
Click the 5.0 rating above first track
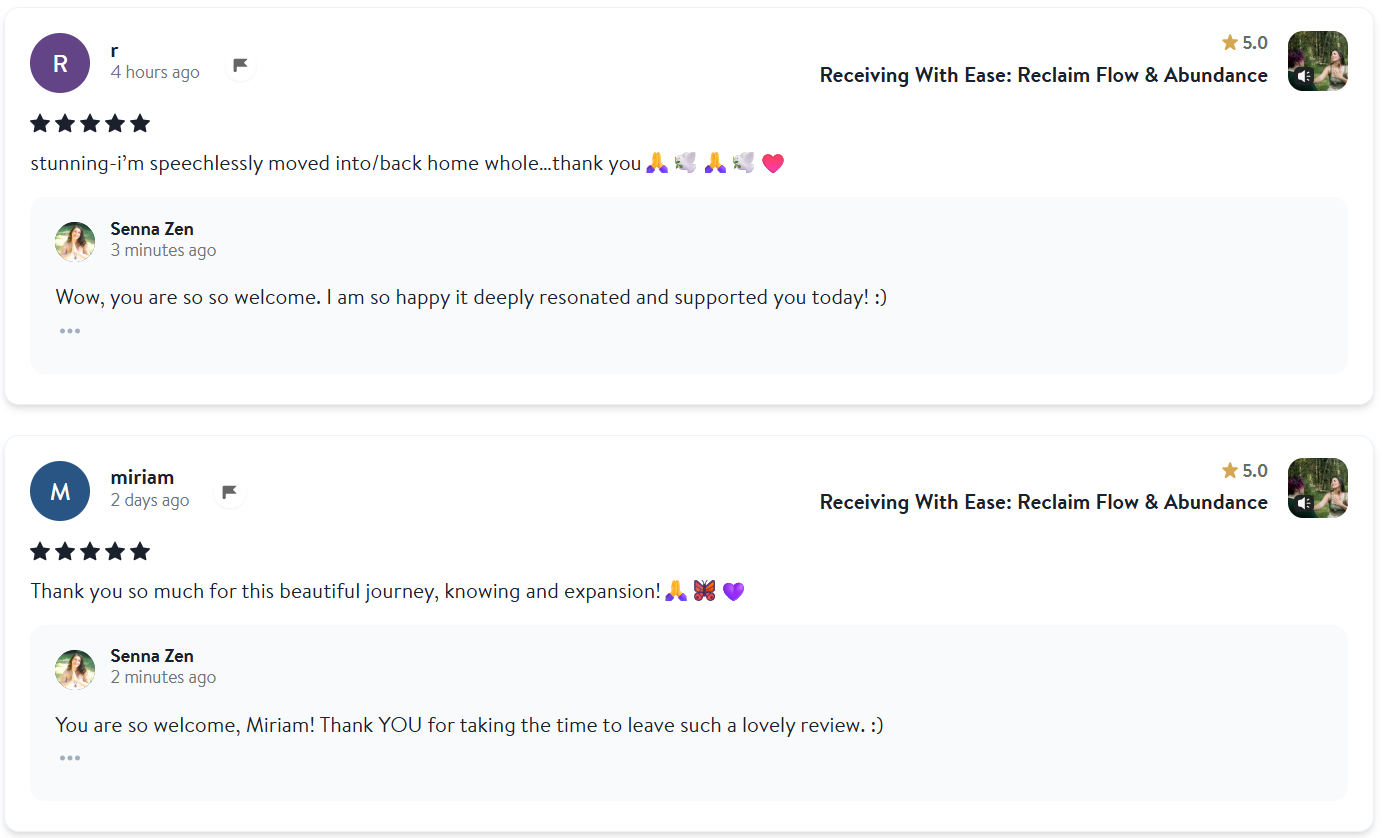pyautogui.click(x=1245, y=43)
